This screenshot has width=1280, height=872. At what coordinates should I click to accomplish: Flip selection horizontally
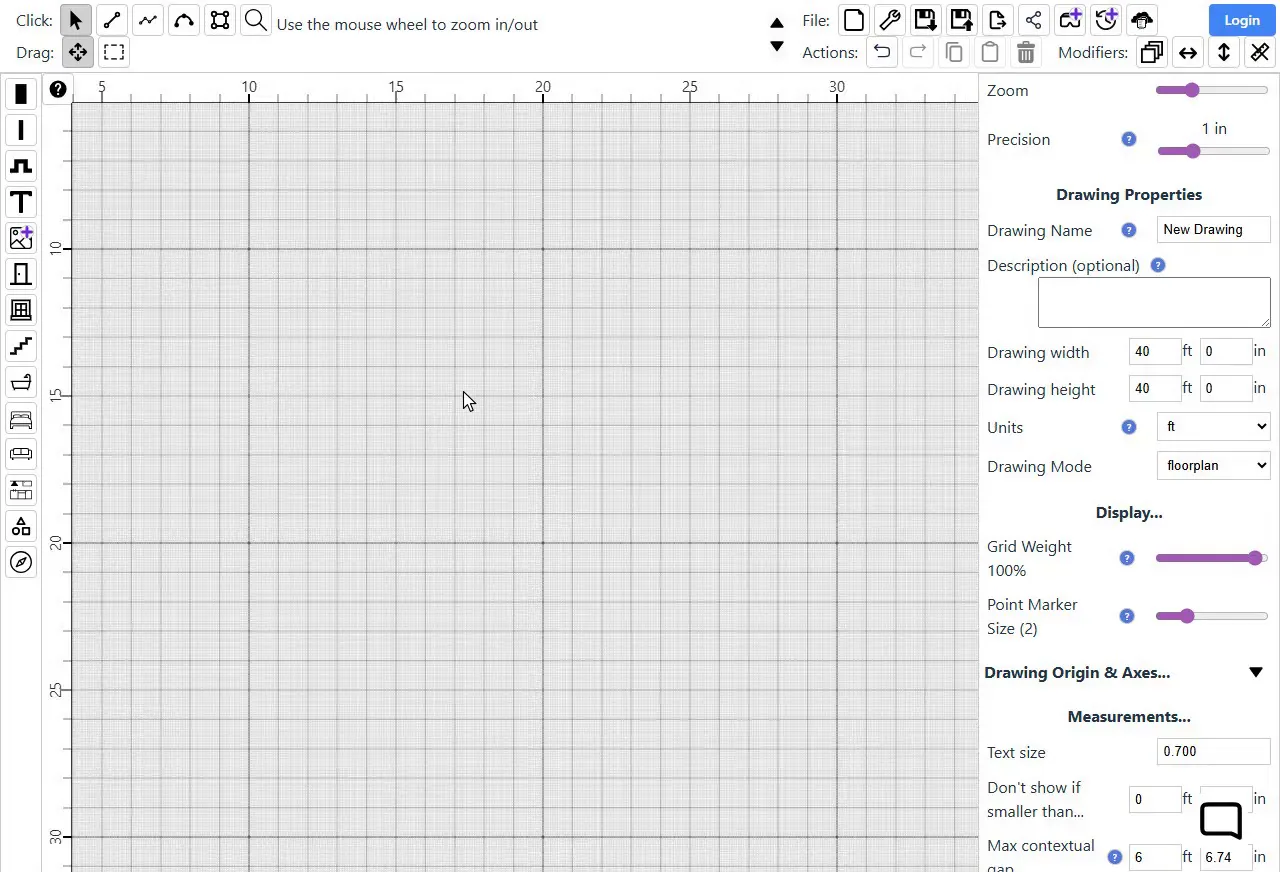pos(1188,52)
